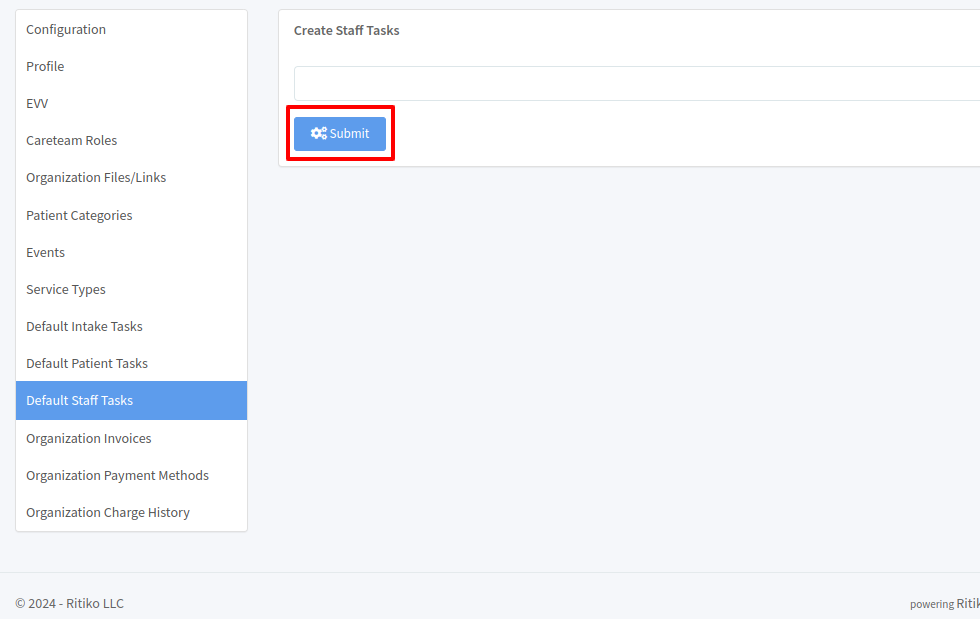980x619 pixels.
Task: Click the gears icon on Submit
Action: coord(318,134)
